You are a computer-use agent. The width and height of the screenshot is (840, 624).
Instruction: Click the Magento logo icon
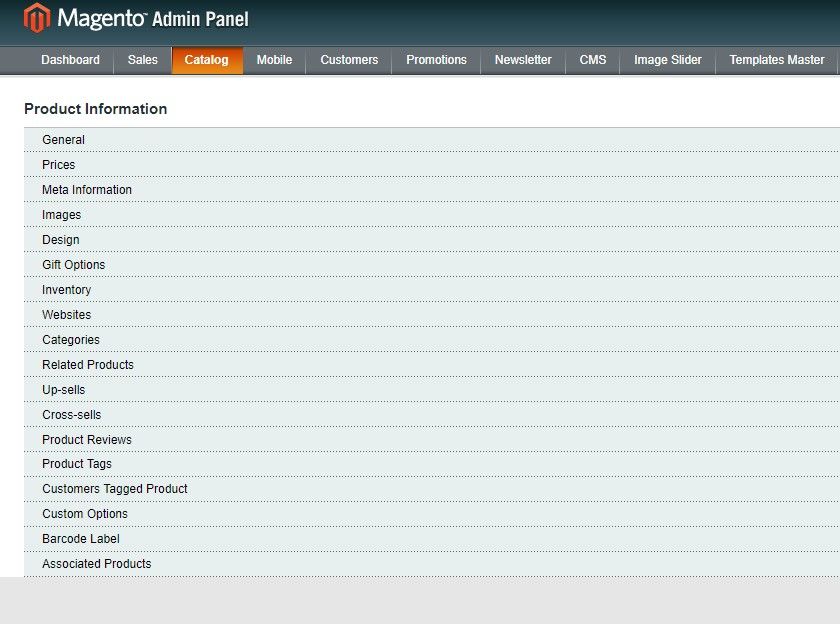(37, 18)
